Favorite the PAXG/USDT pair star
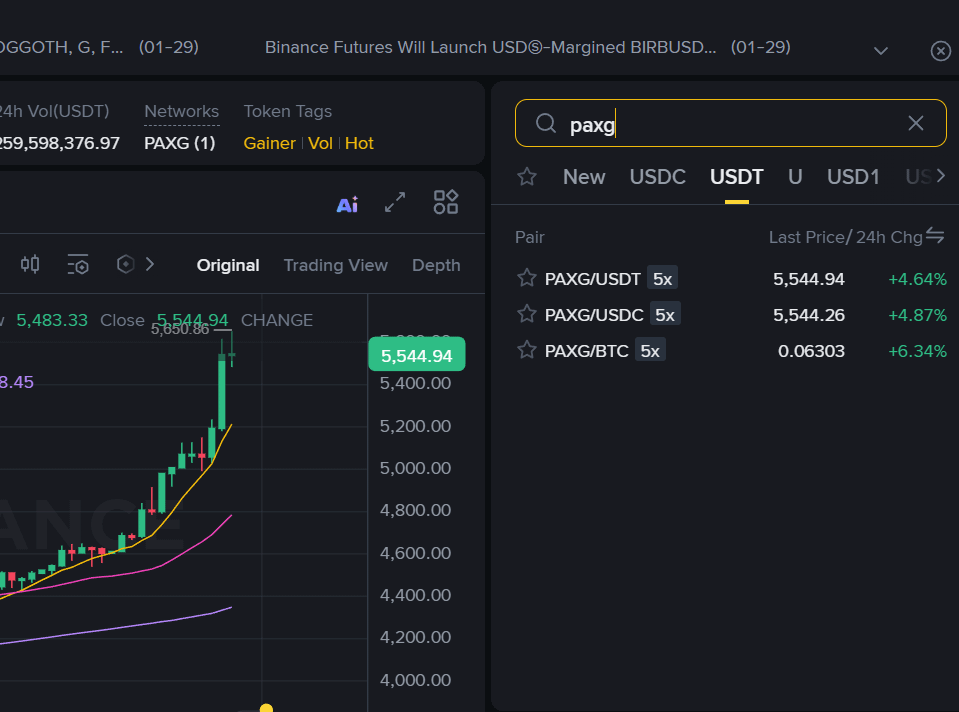The width and height of the screenshot is (959, 712). (527, 278)
